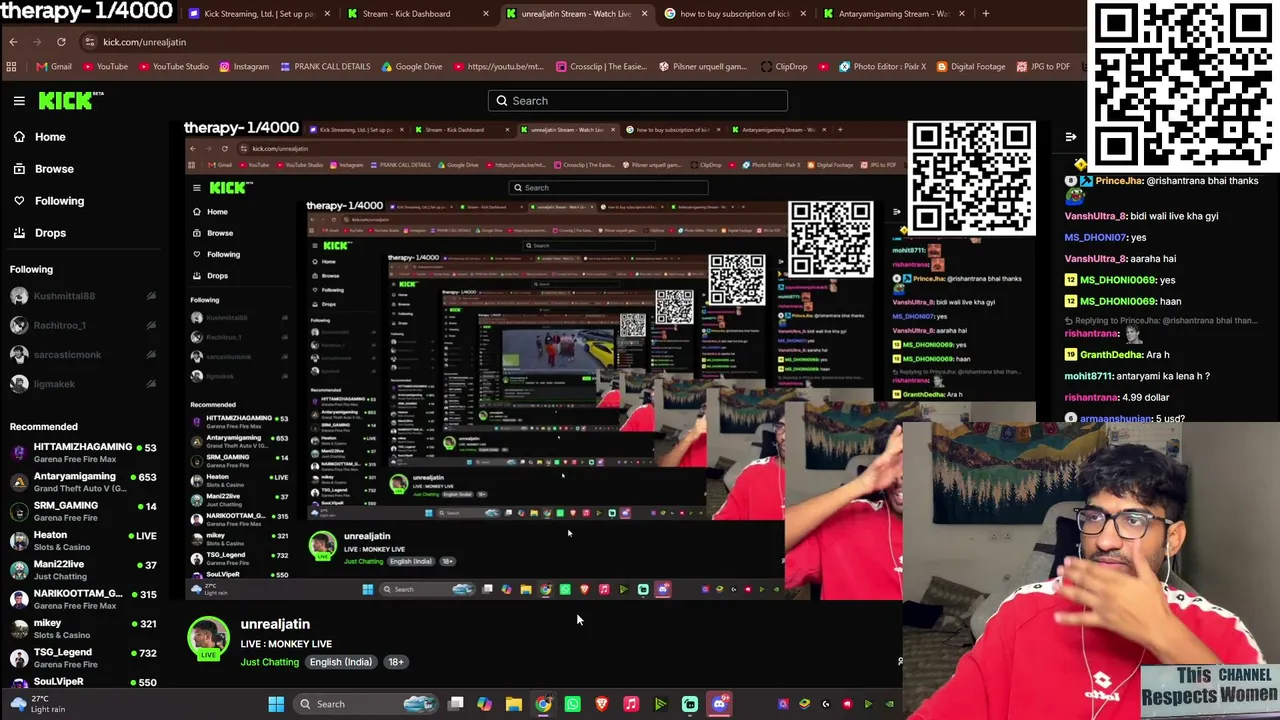Click the Kick search field
This screenshot has width=1280, height=720.
pos(638,101)
